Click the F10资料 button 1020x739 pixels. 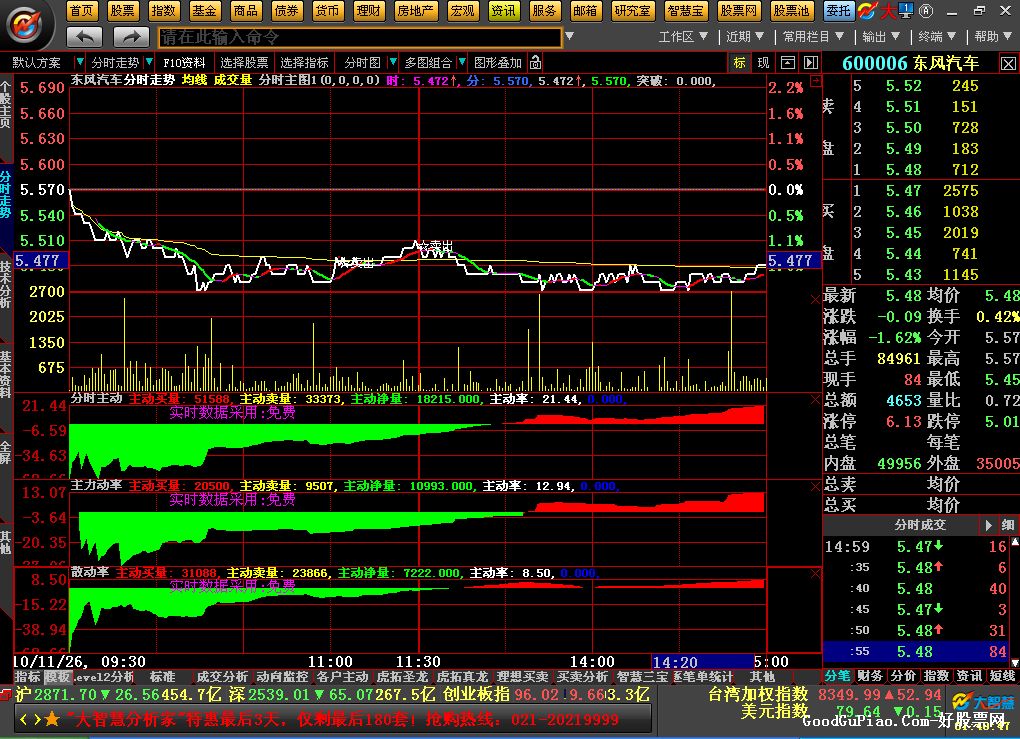[184, 62]
